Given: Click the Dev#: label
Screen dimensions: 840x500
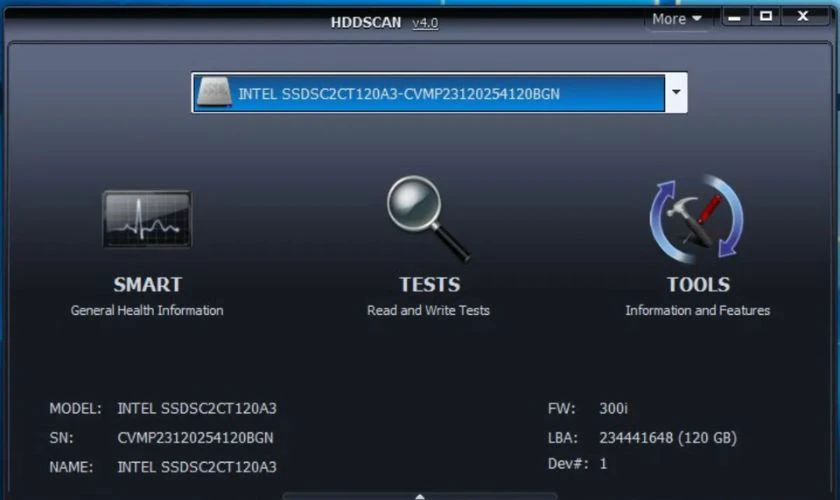Looking at the screenshot, I should (x=567, y=464).
